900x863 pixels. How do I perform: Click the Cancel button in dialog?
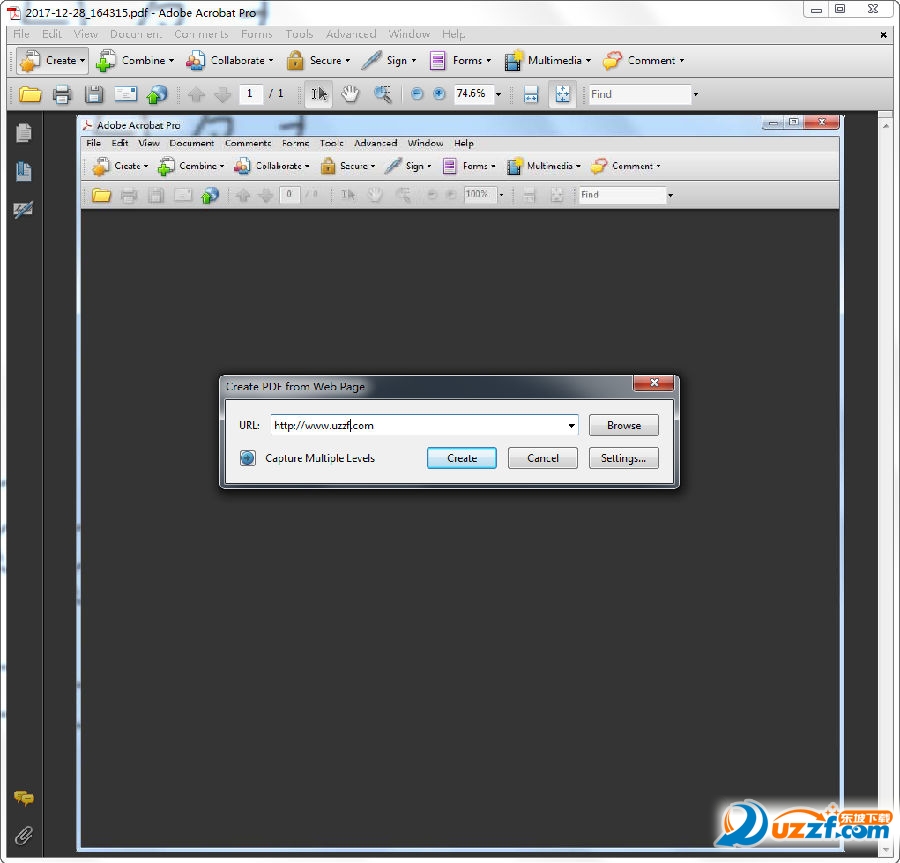tap(542, 458)
